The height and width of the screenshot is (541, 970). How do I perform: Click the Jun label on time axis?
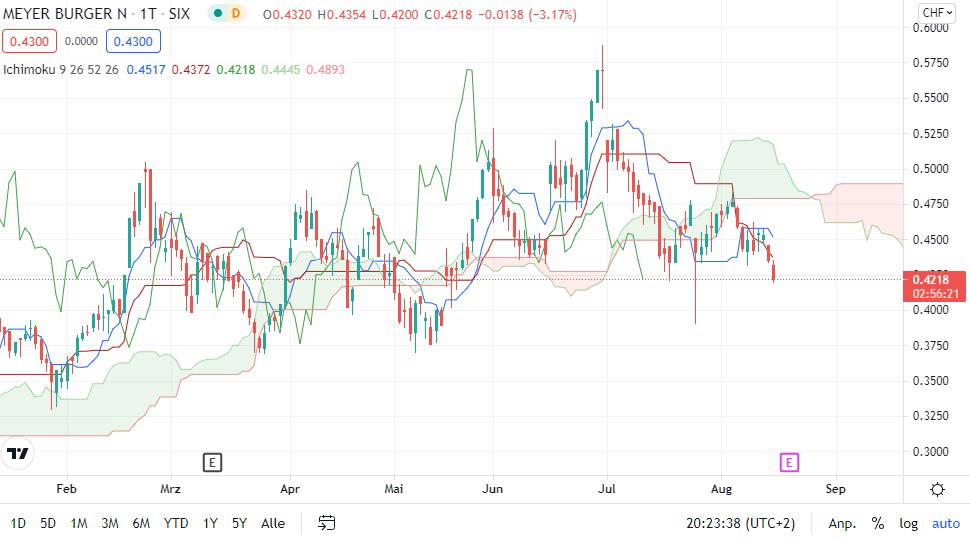coord(492,488)
